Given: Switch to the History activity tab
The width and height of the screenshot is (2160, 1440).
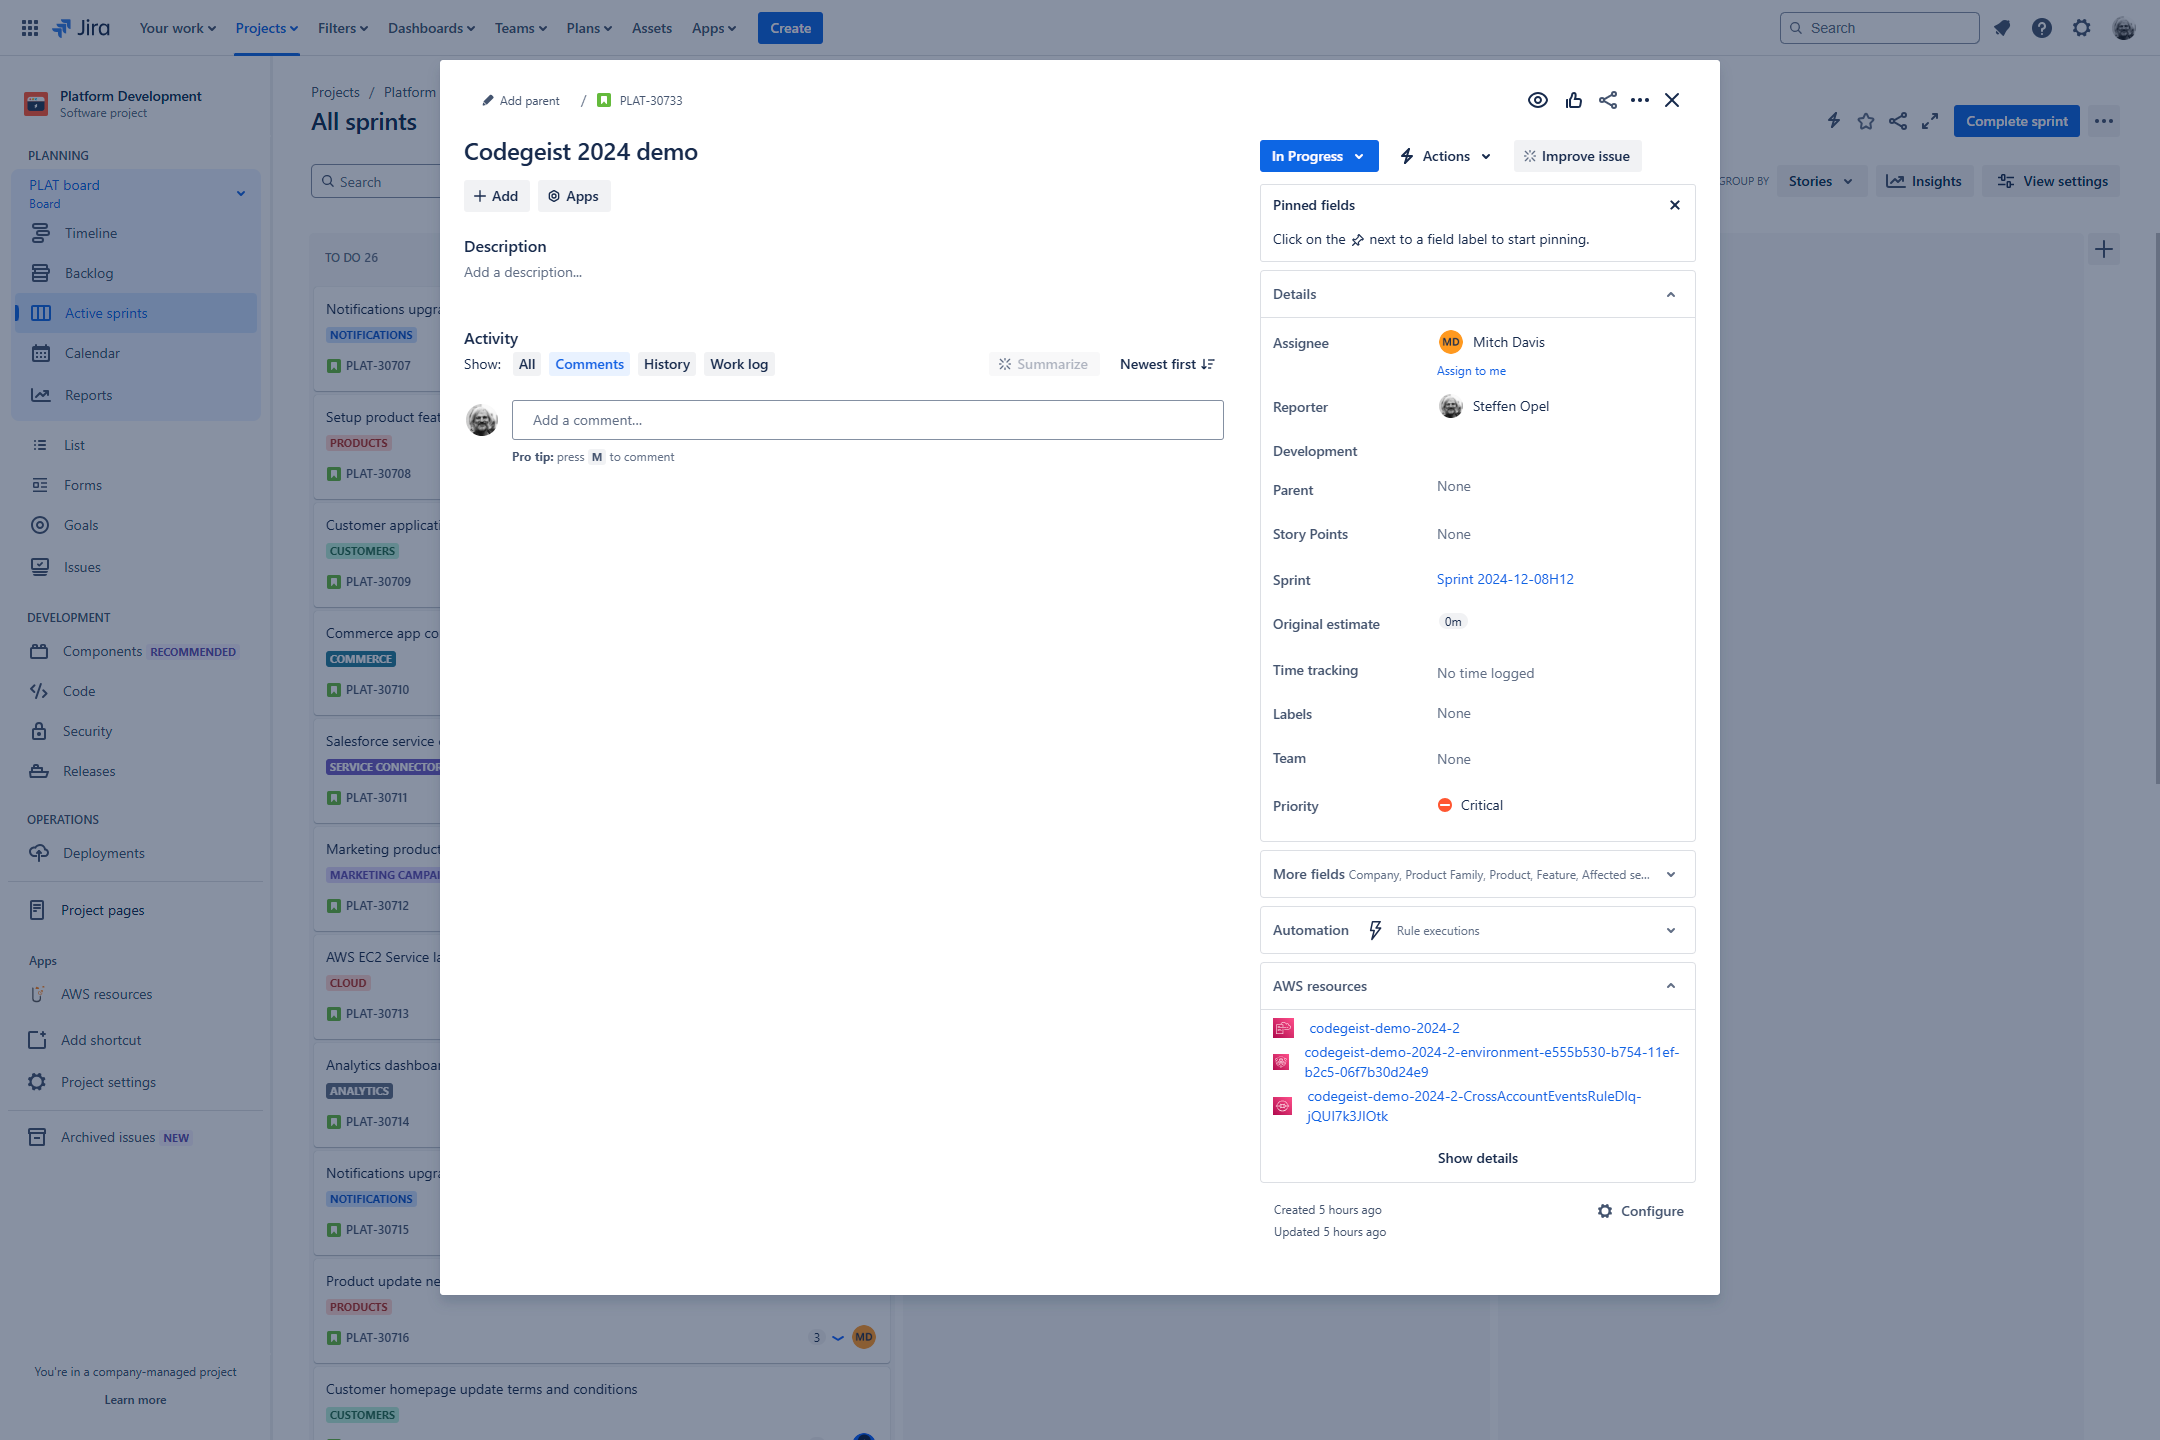Looking at the screenshot, I should [x=666, y=364].
